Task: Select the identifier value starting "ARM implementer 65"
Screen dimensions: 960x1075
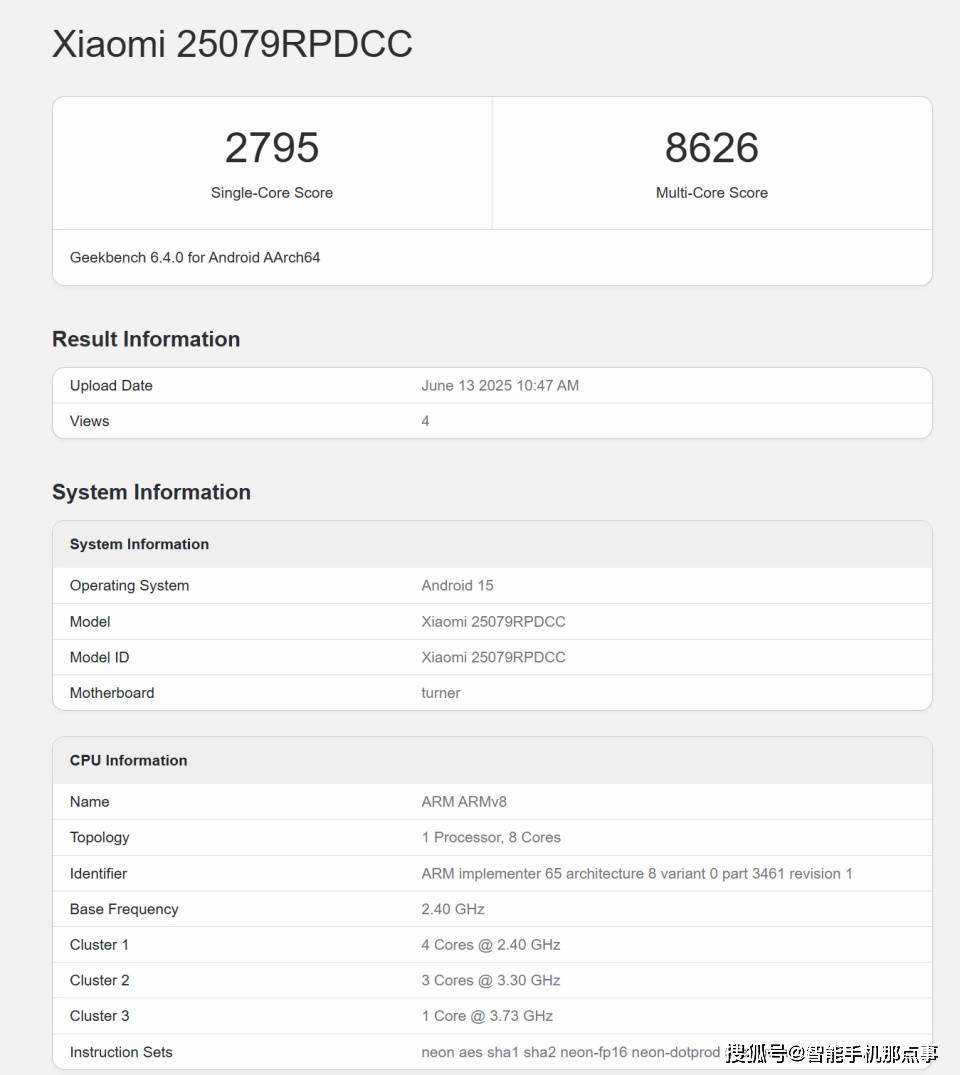Action: (x=637, y=873)
